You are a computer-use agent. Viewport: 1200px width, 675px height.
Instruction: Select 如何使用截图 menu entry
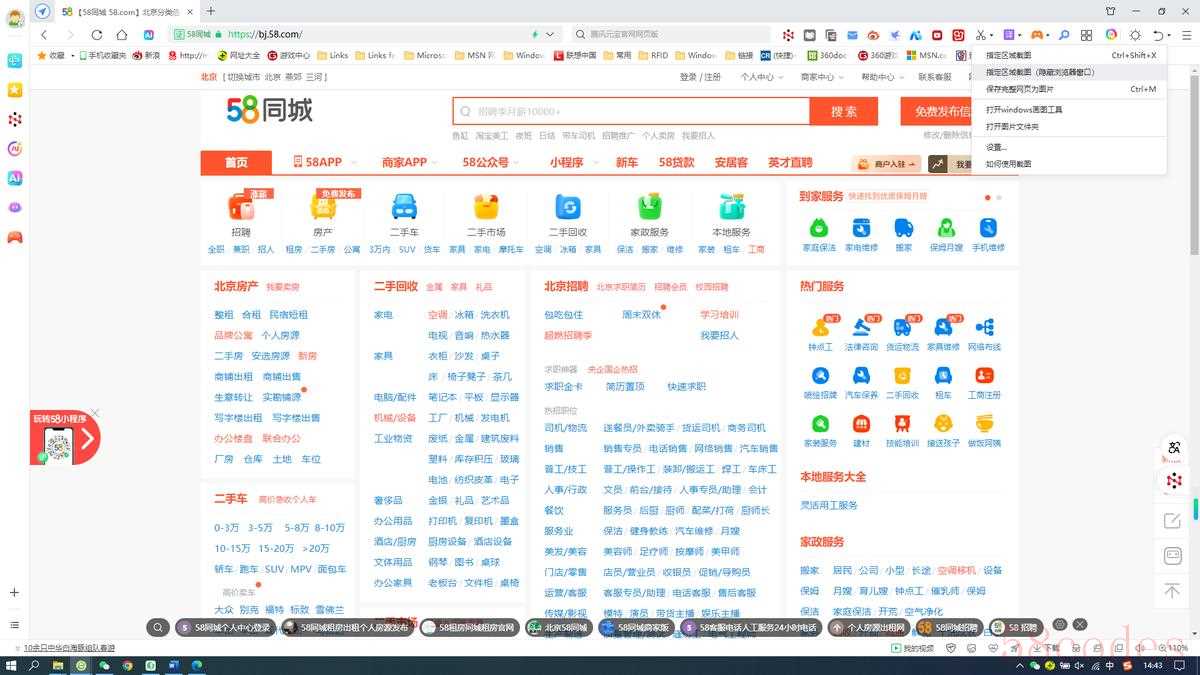coord(1068,163)
